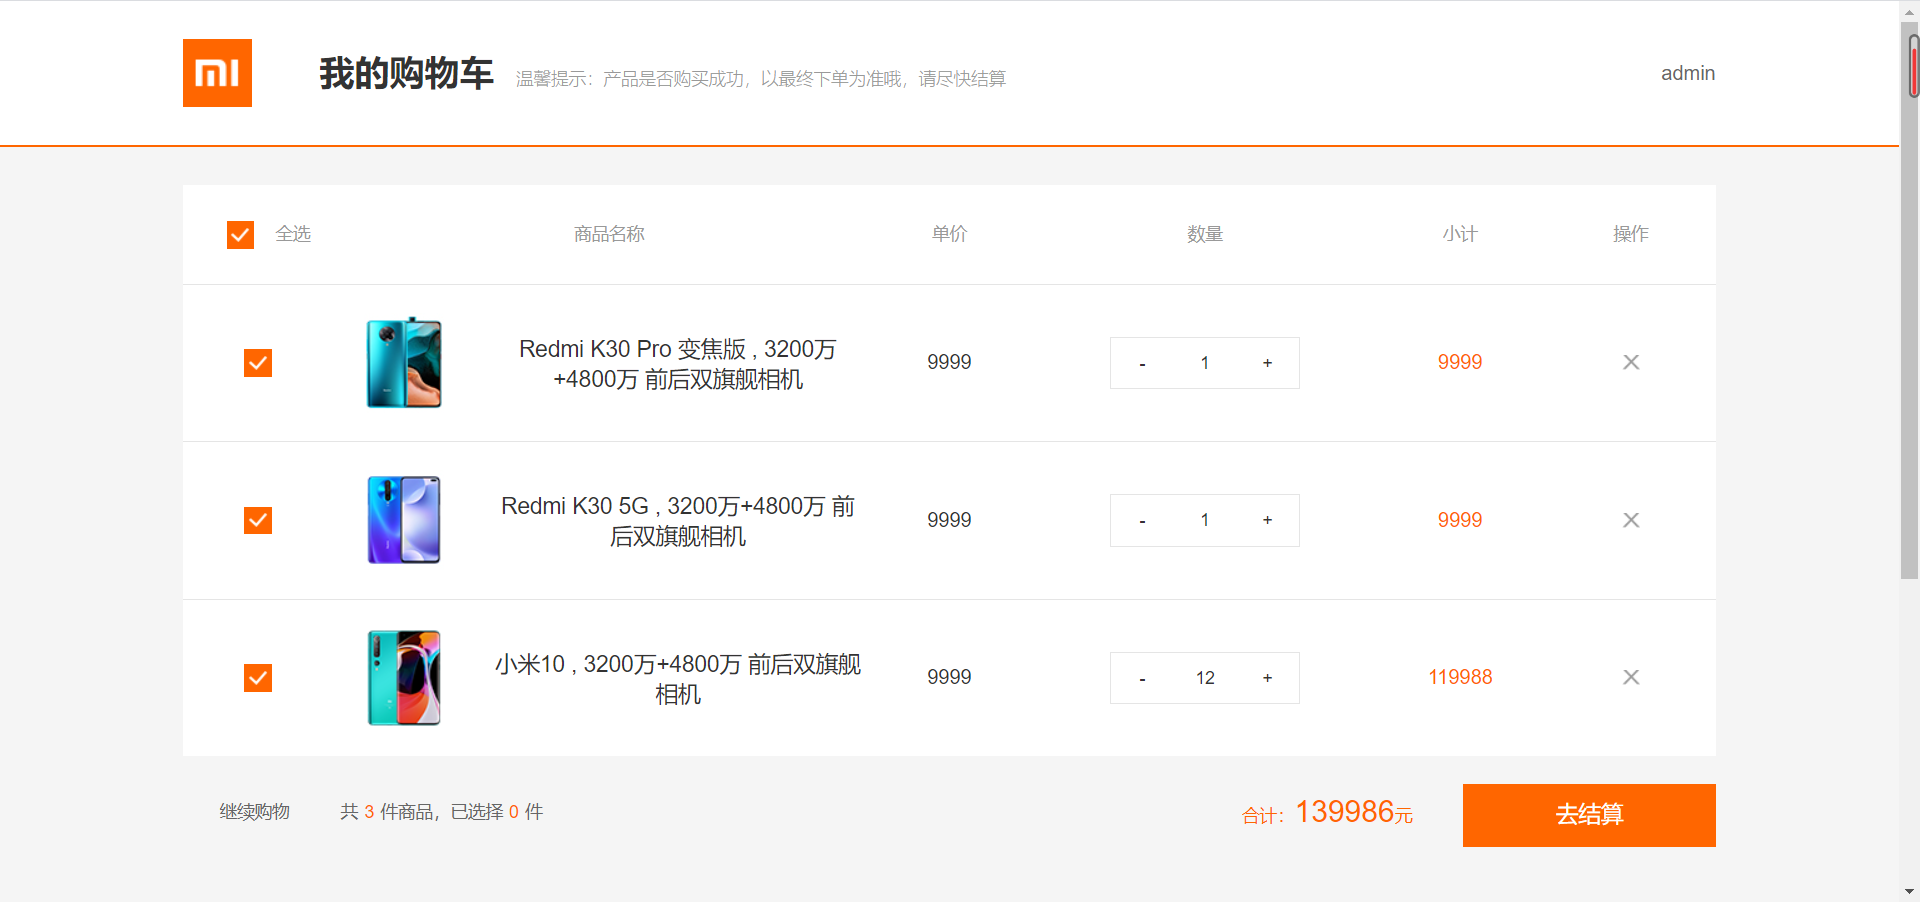The image size is (1920, 902).
Task: Click the 去结算 checkout button
Action: coord(1589,815)
